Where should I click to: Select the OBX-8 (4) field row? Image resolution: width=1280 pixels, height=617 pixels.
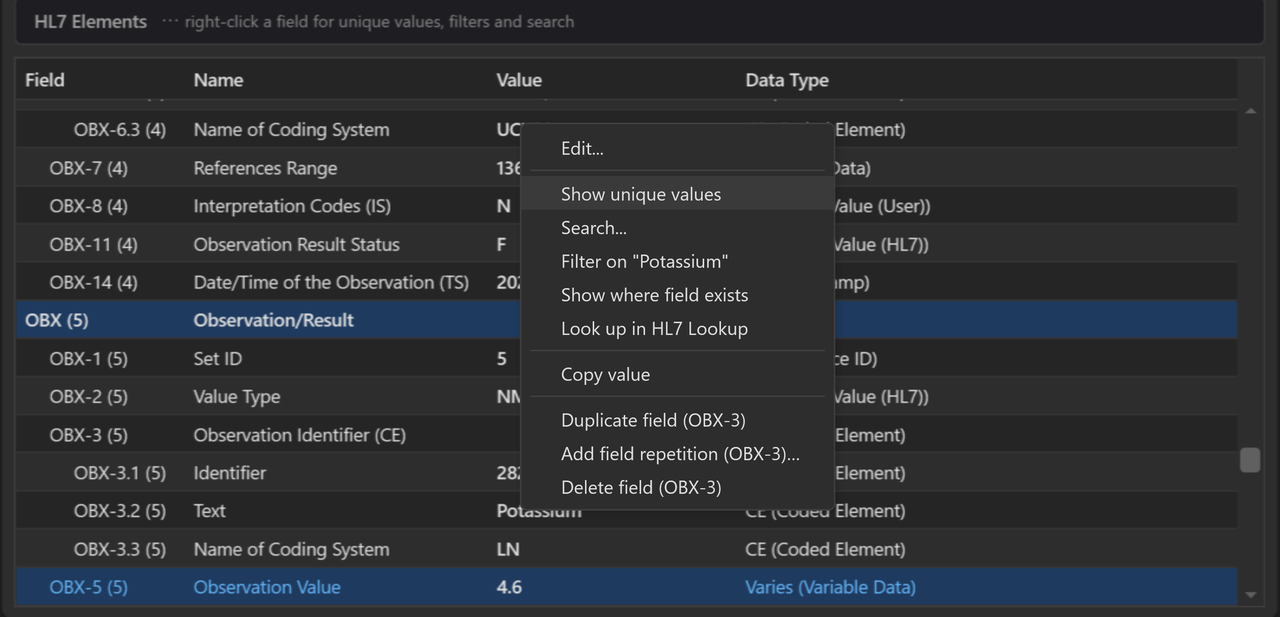coord(626,206)
